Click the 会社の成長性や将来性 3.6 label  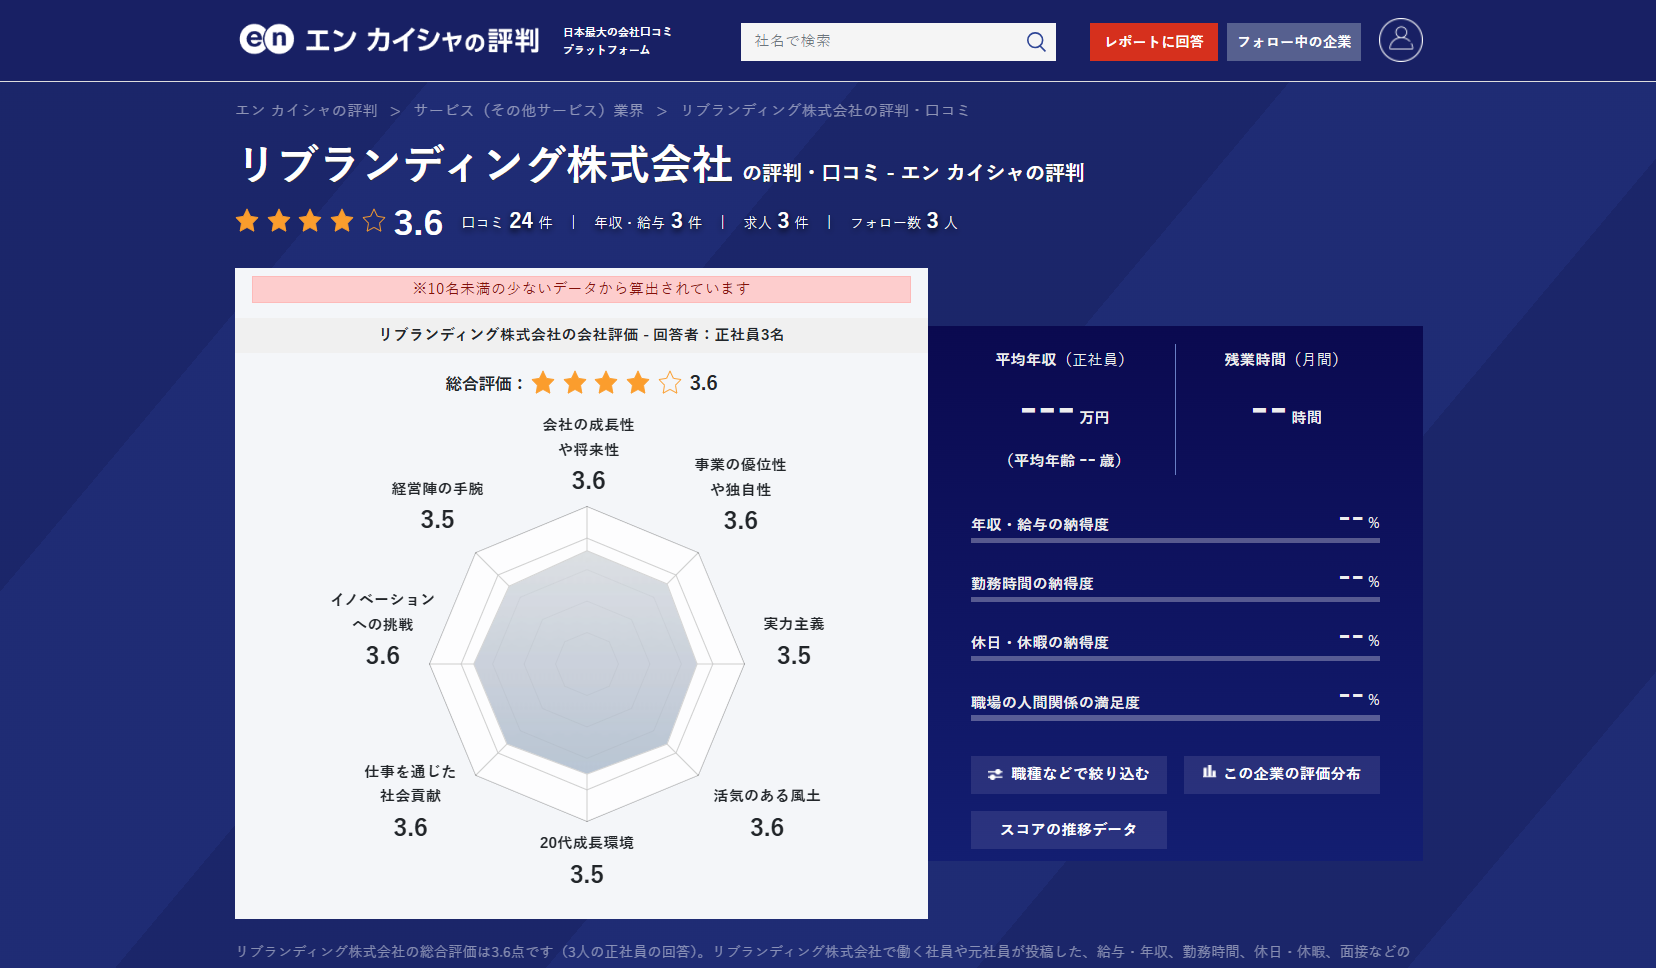[588, 453]
